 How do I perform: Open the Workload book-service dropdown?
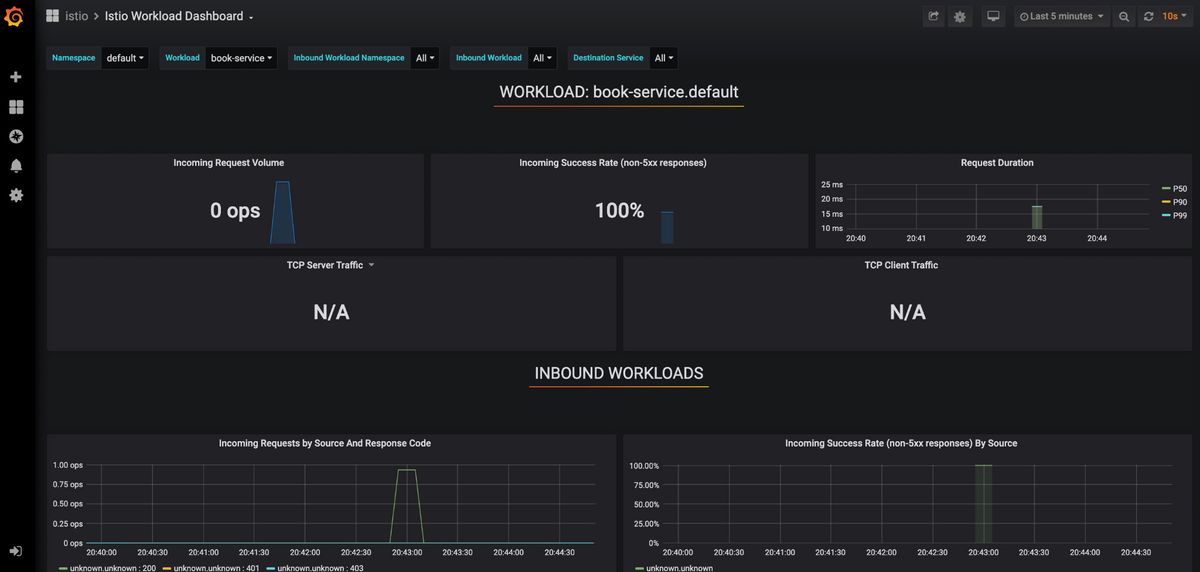tap(241, 58)
